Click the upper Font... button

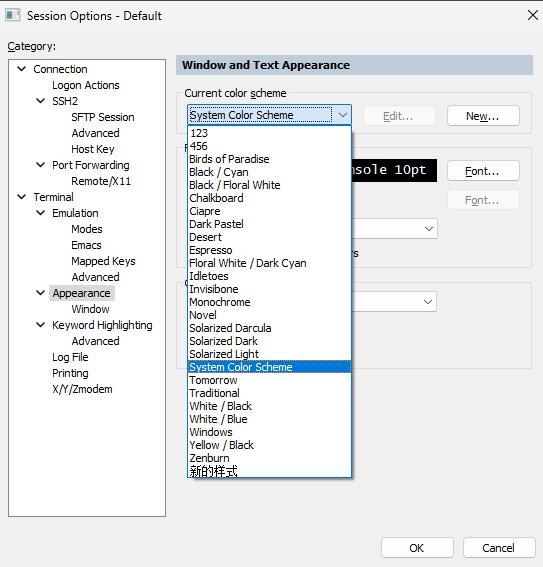483,171
